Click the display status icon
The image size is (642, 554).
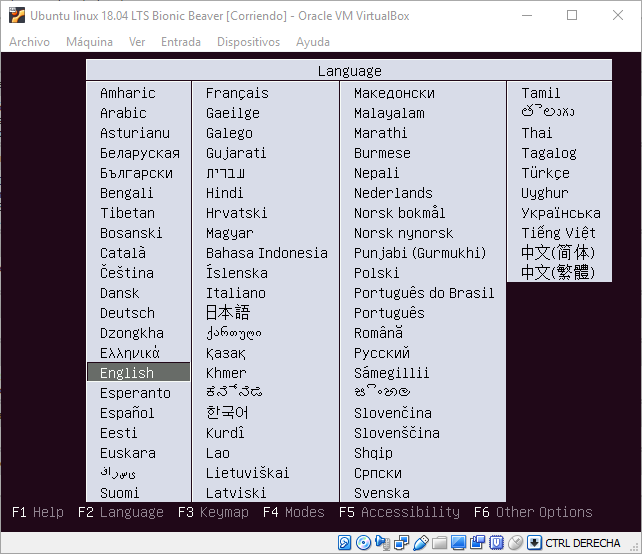point(458,543)
